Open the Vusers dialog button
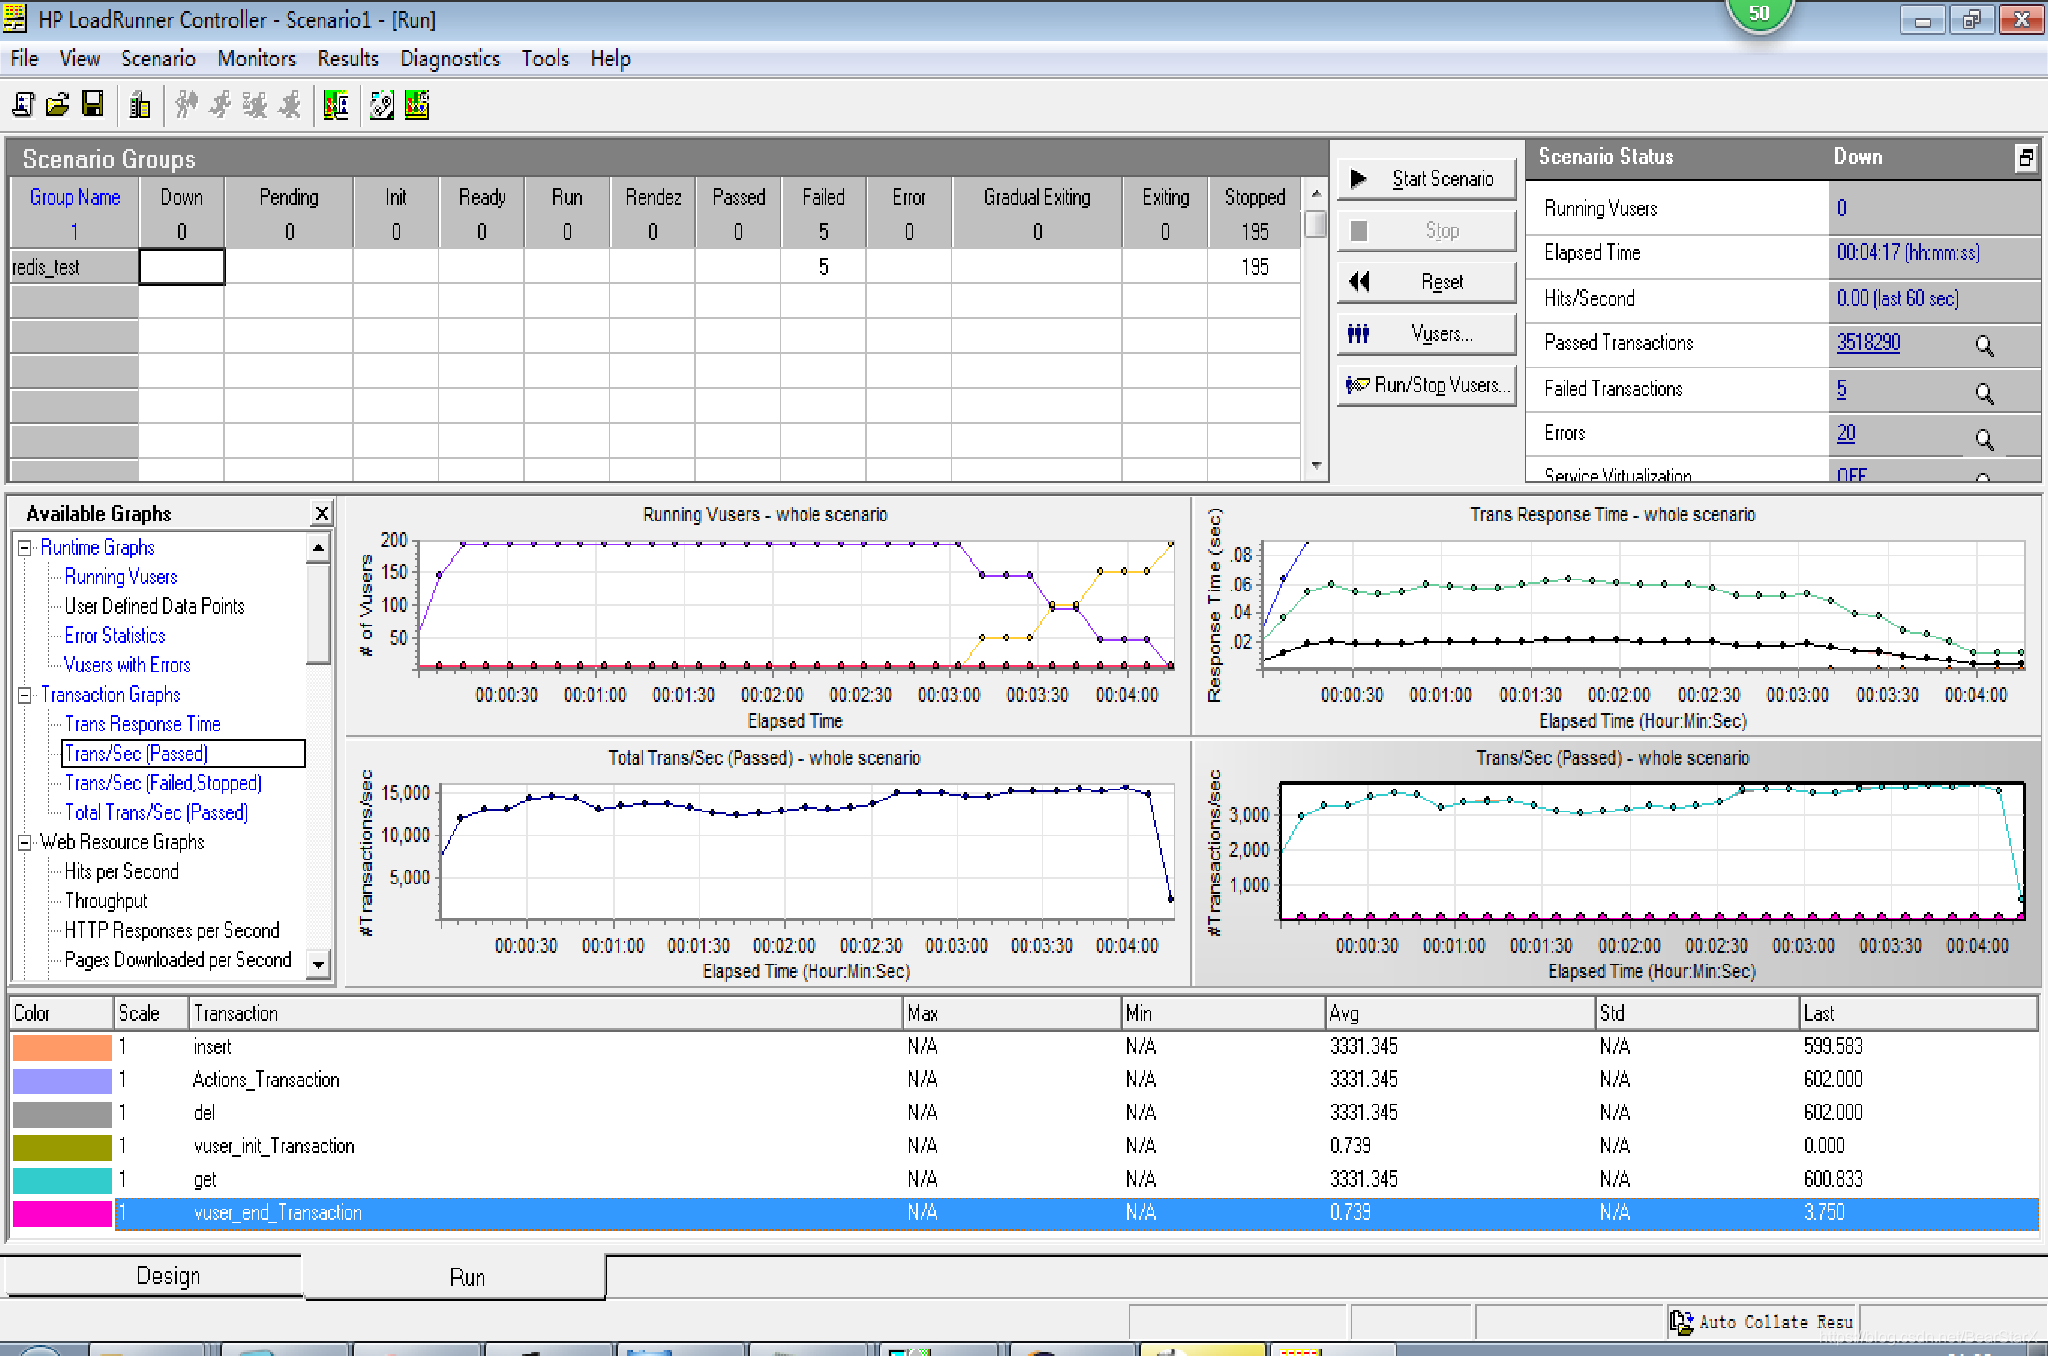 coord(1426,334)
